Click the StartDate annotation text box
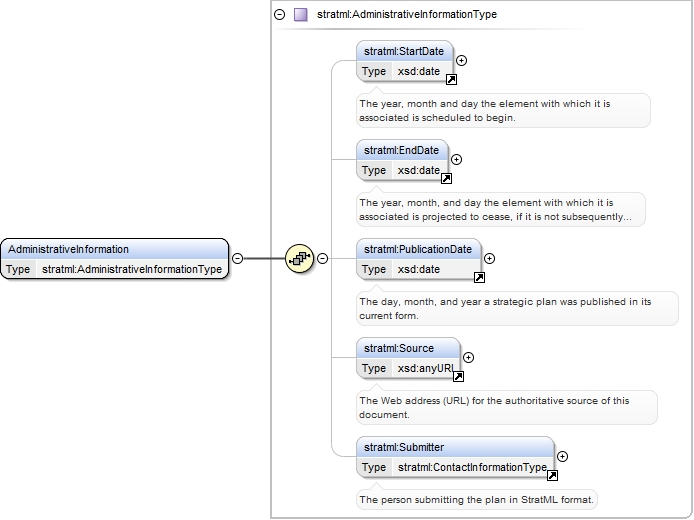The height and width of the screenshot is (520, 694). point(503,111)
